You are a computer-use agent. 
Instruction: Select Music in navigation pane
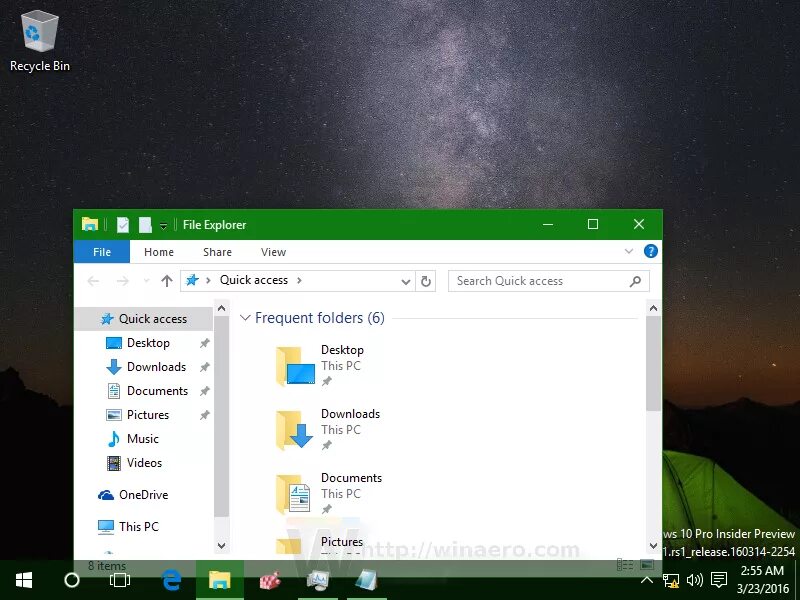click(144, 439)
